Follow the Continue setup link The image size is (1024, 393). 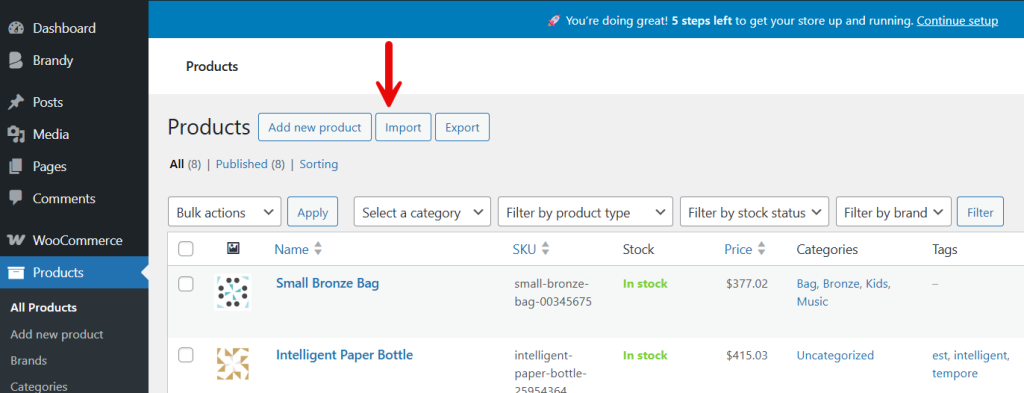tap(957, 21)
